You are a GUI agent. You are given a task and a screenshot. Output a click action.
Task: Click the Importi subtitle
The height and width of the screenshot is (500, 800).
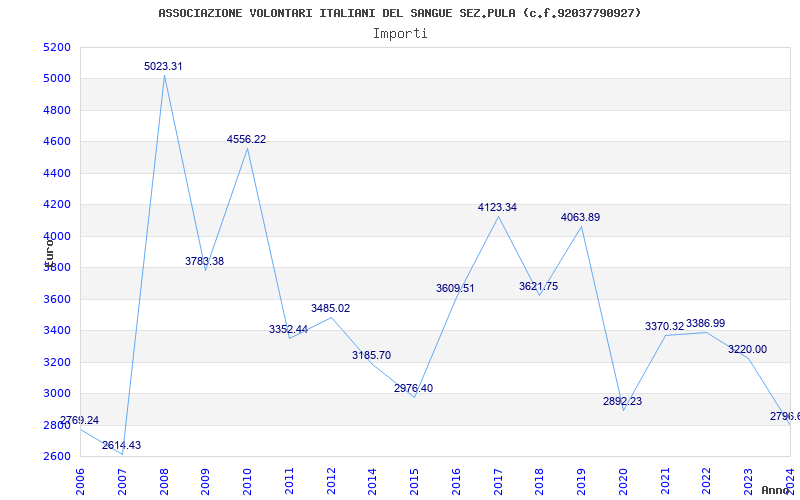(x=400, y=34)
